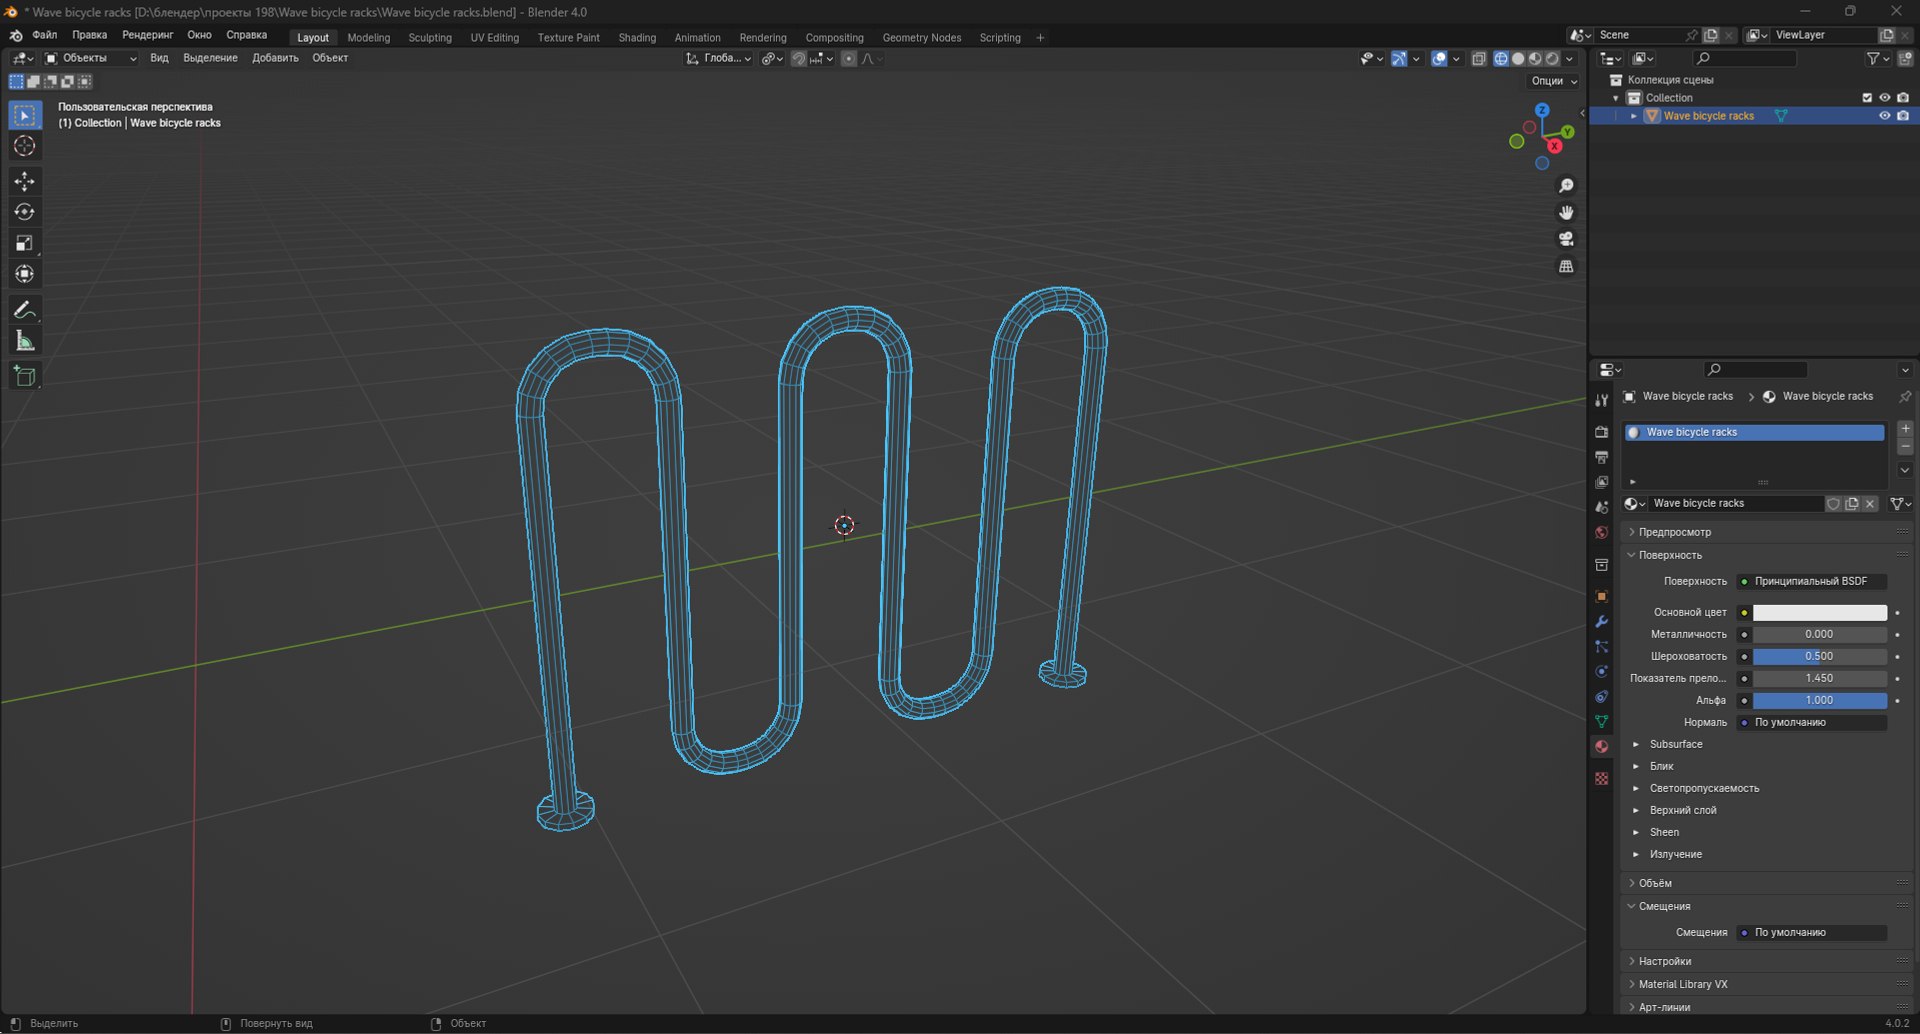The image size is (1920, 1034).
Task: Switch to Solid viewport shading
Action: tap(1518, 59)
